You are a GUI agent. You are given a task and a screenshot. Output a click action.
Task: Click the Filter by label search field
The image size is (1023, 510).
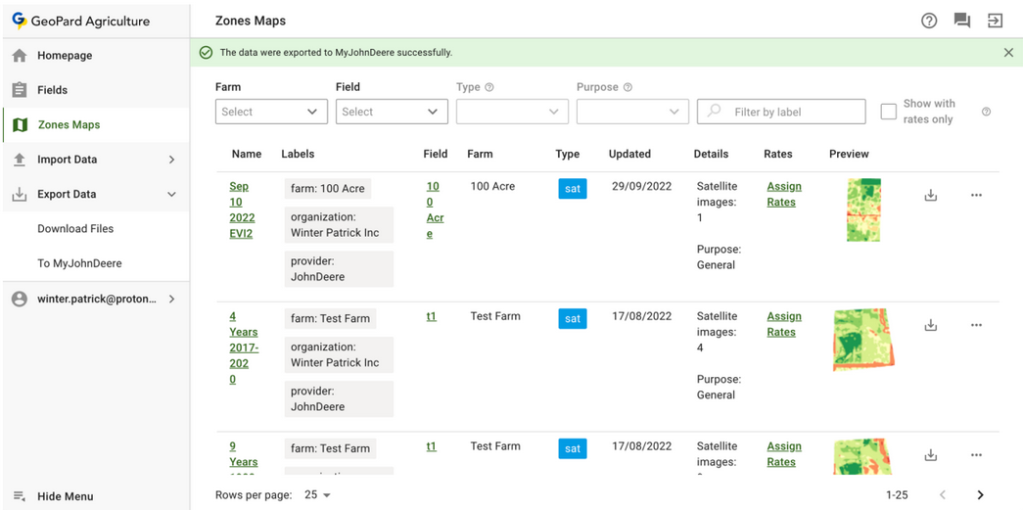[781, 112]
